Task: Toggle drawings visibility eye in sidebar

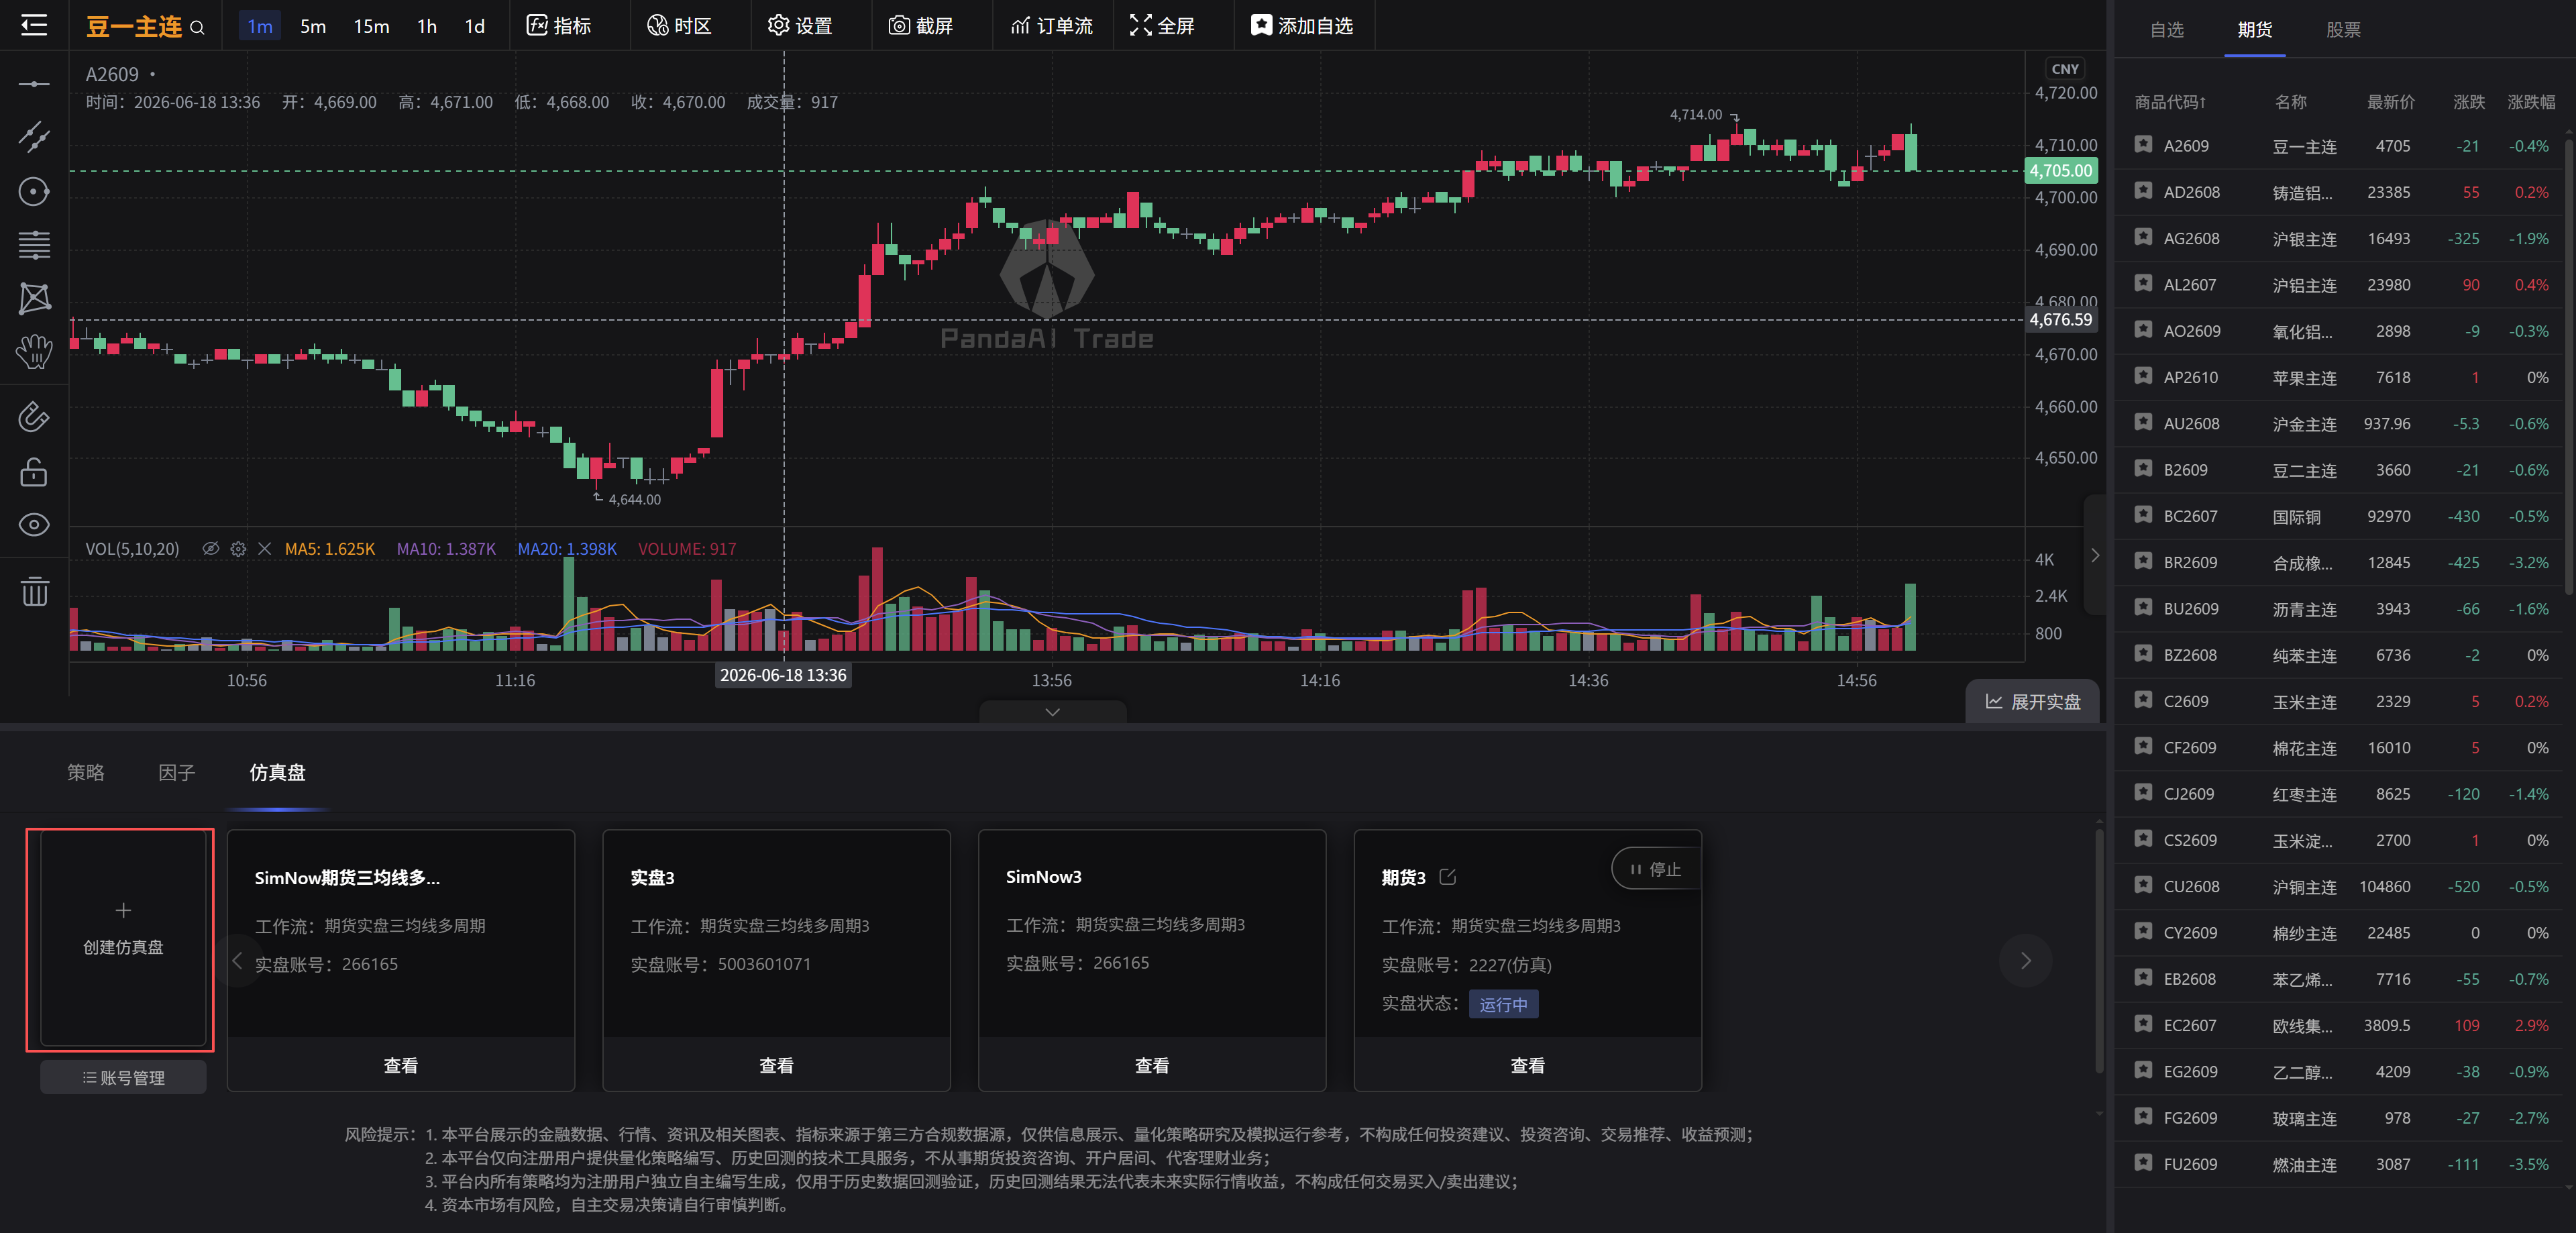Action: [34, 525]
